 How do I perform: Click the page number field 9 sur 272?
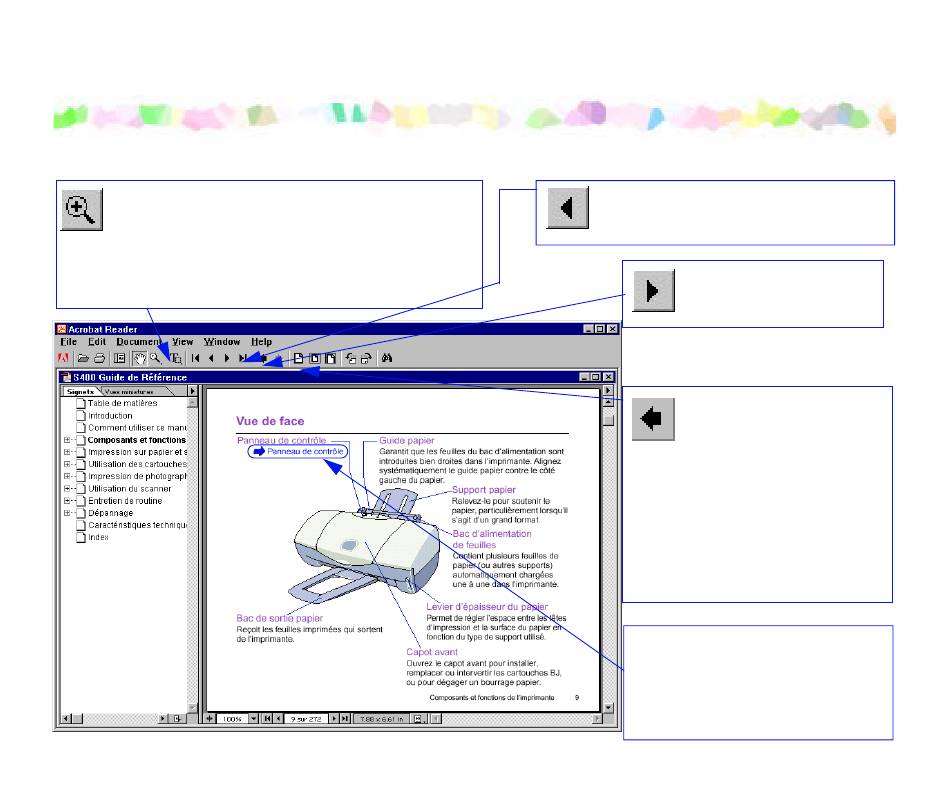(306, 719)
